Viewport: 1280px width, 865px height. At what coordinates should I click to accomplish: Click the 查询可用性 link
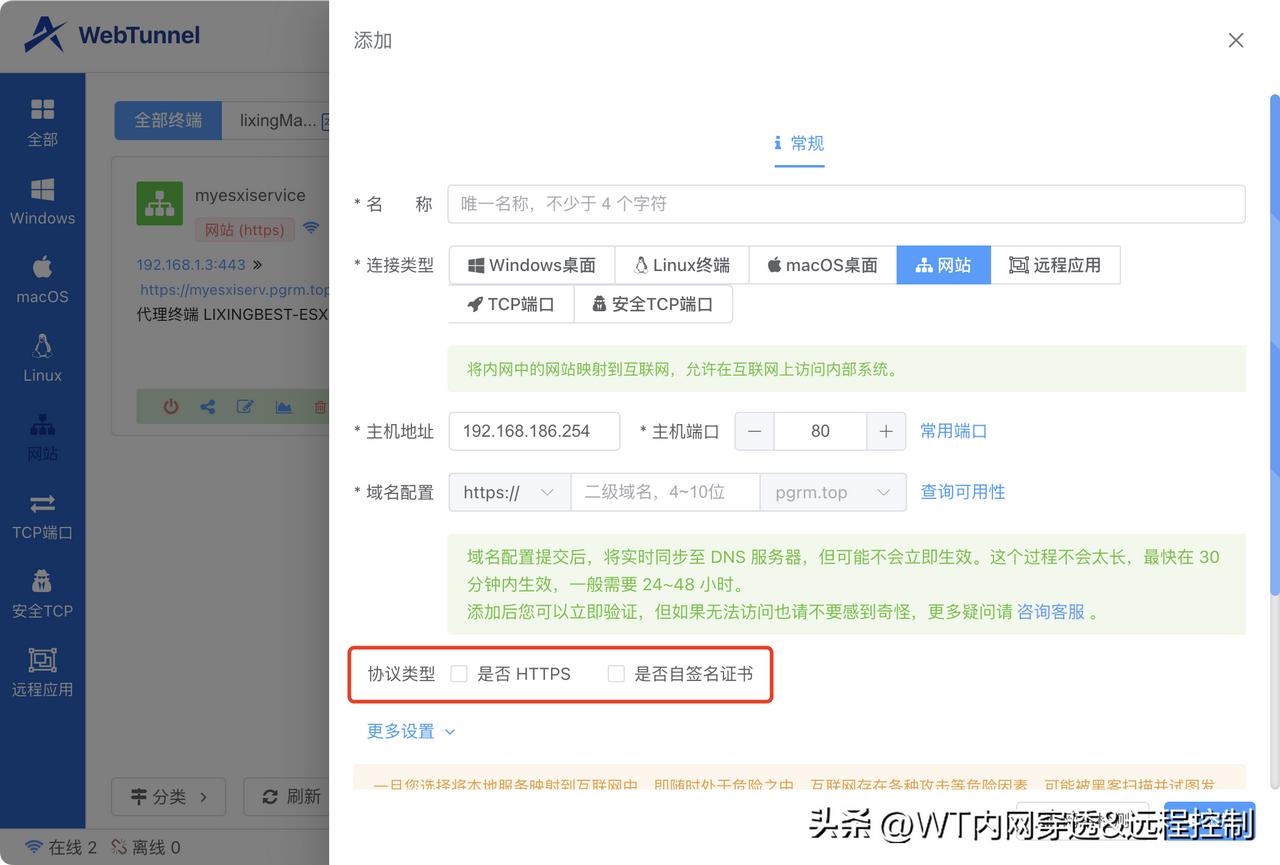coord(963,491)
